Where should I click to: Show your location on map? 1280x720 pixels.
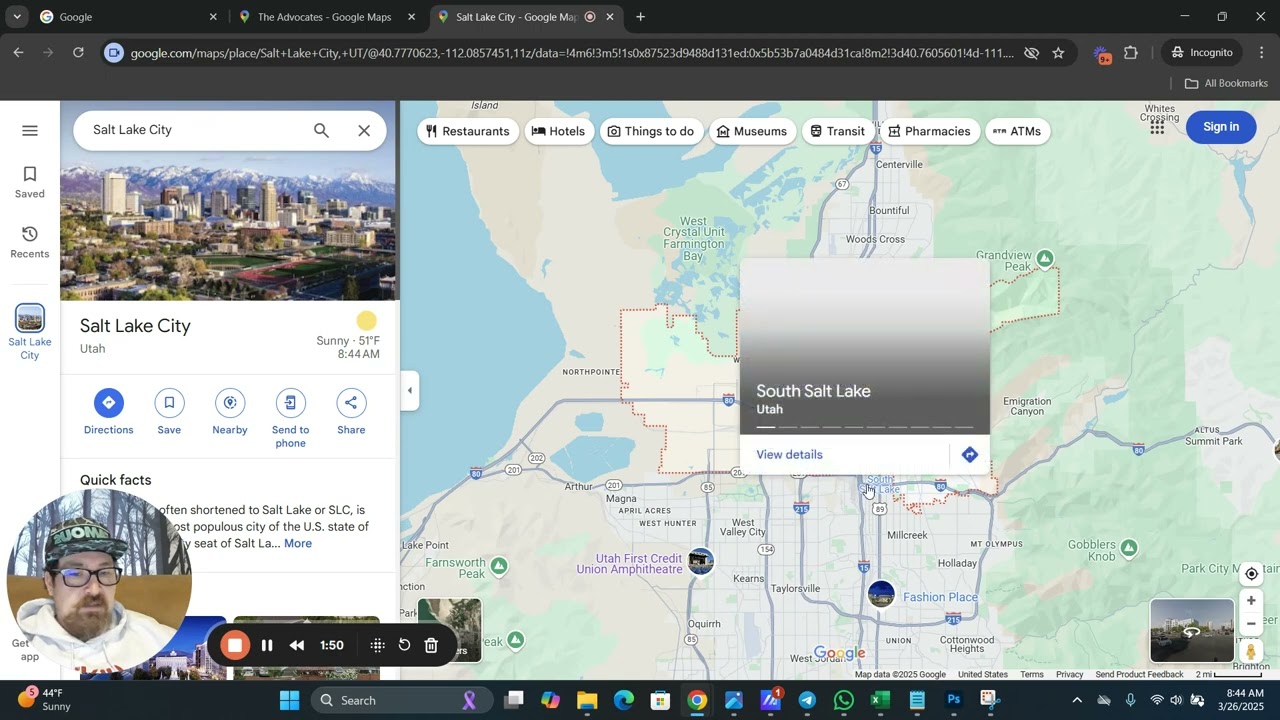click(1251, 574)
